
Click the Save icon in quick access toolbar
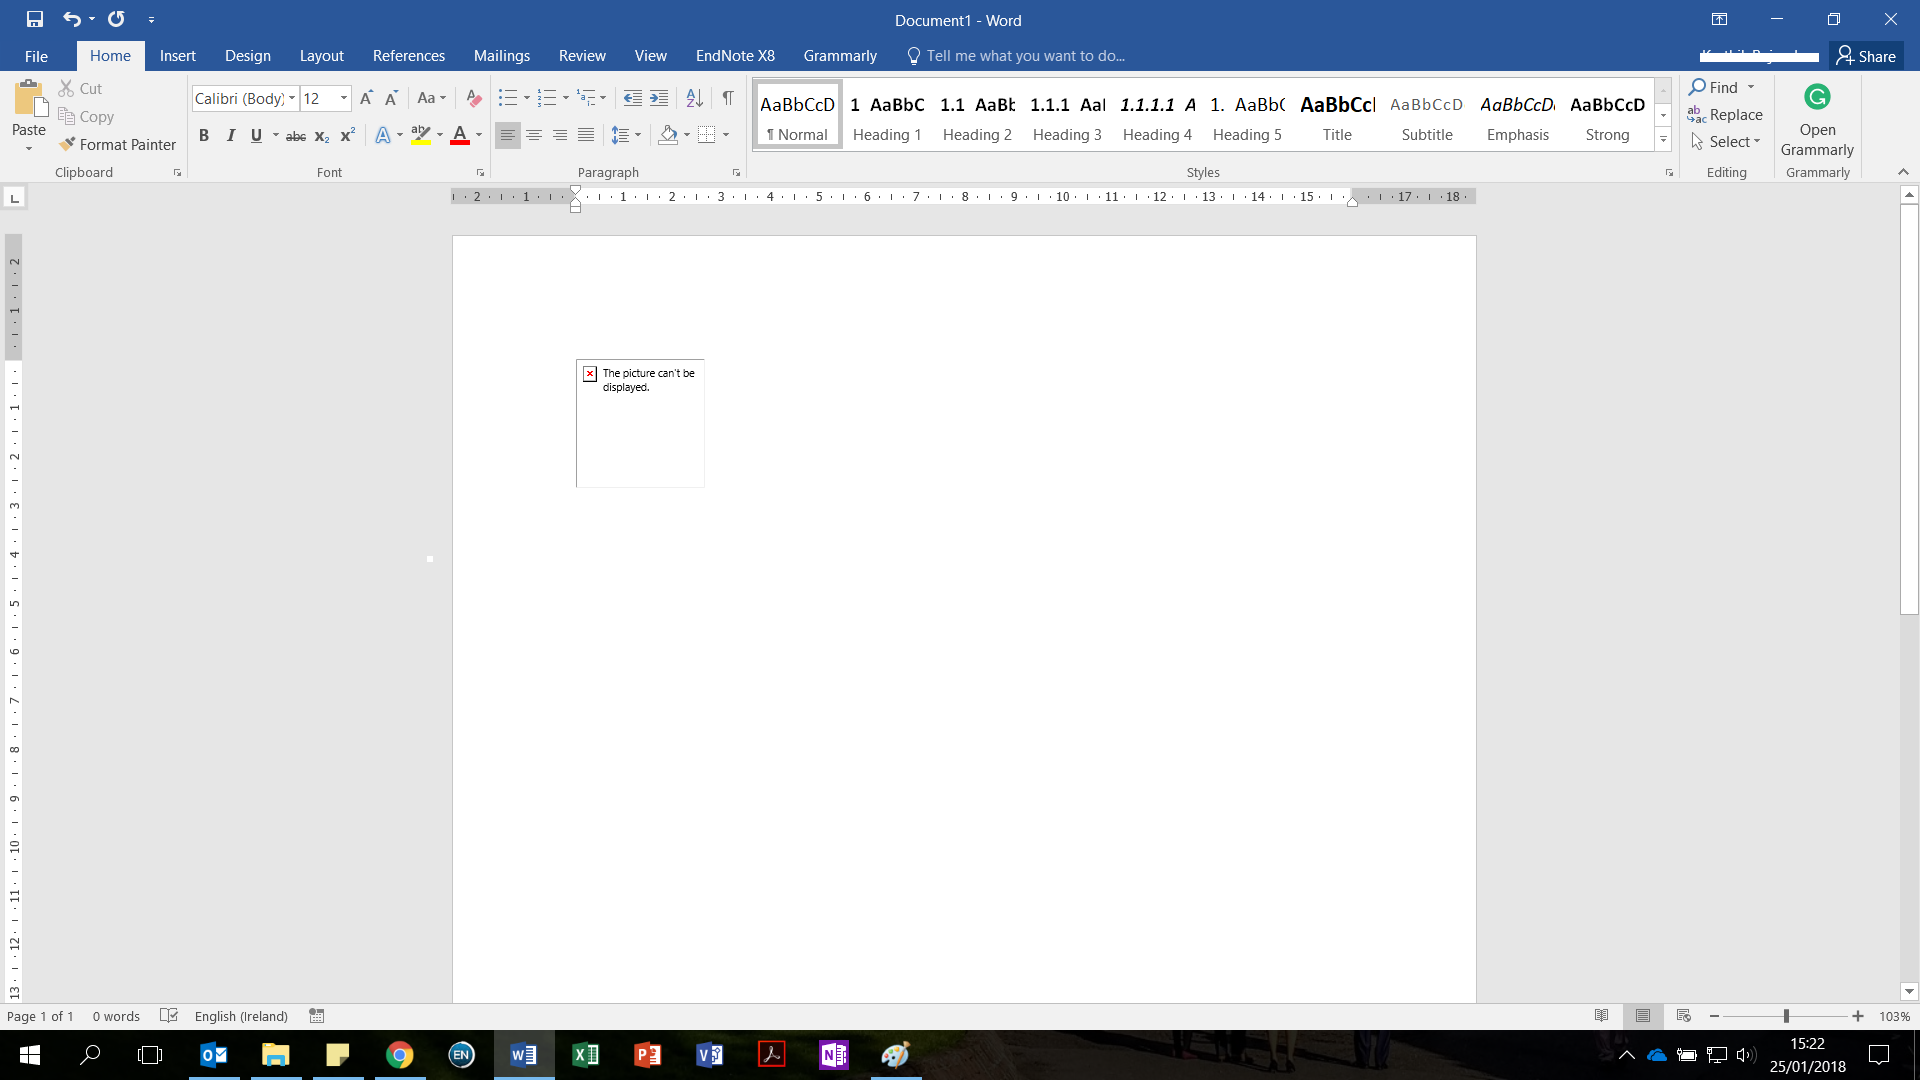coord(35,19)
